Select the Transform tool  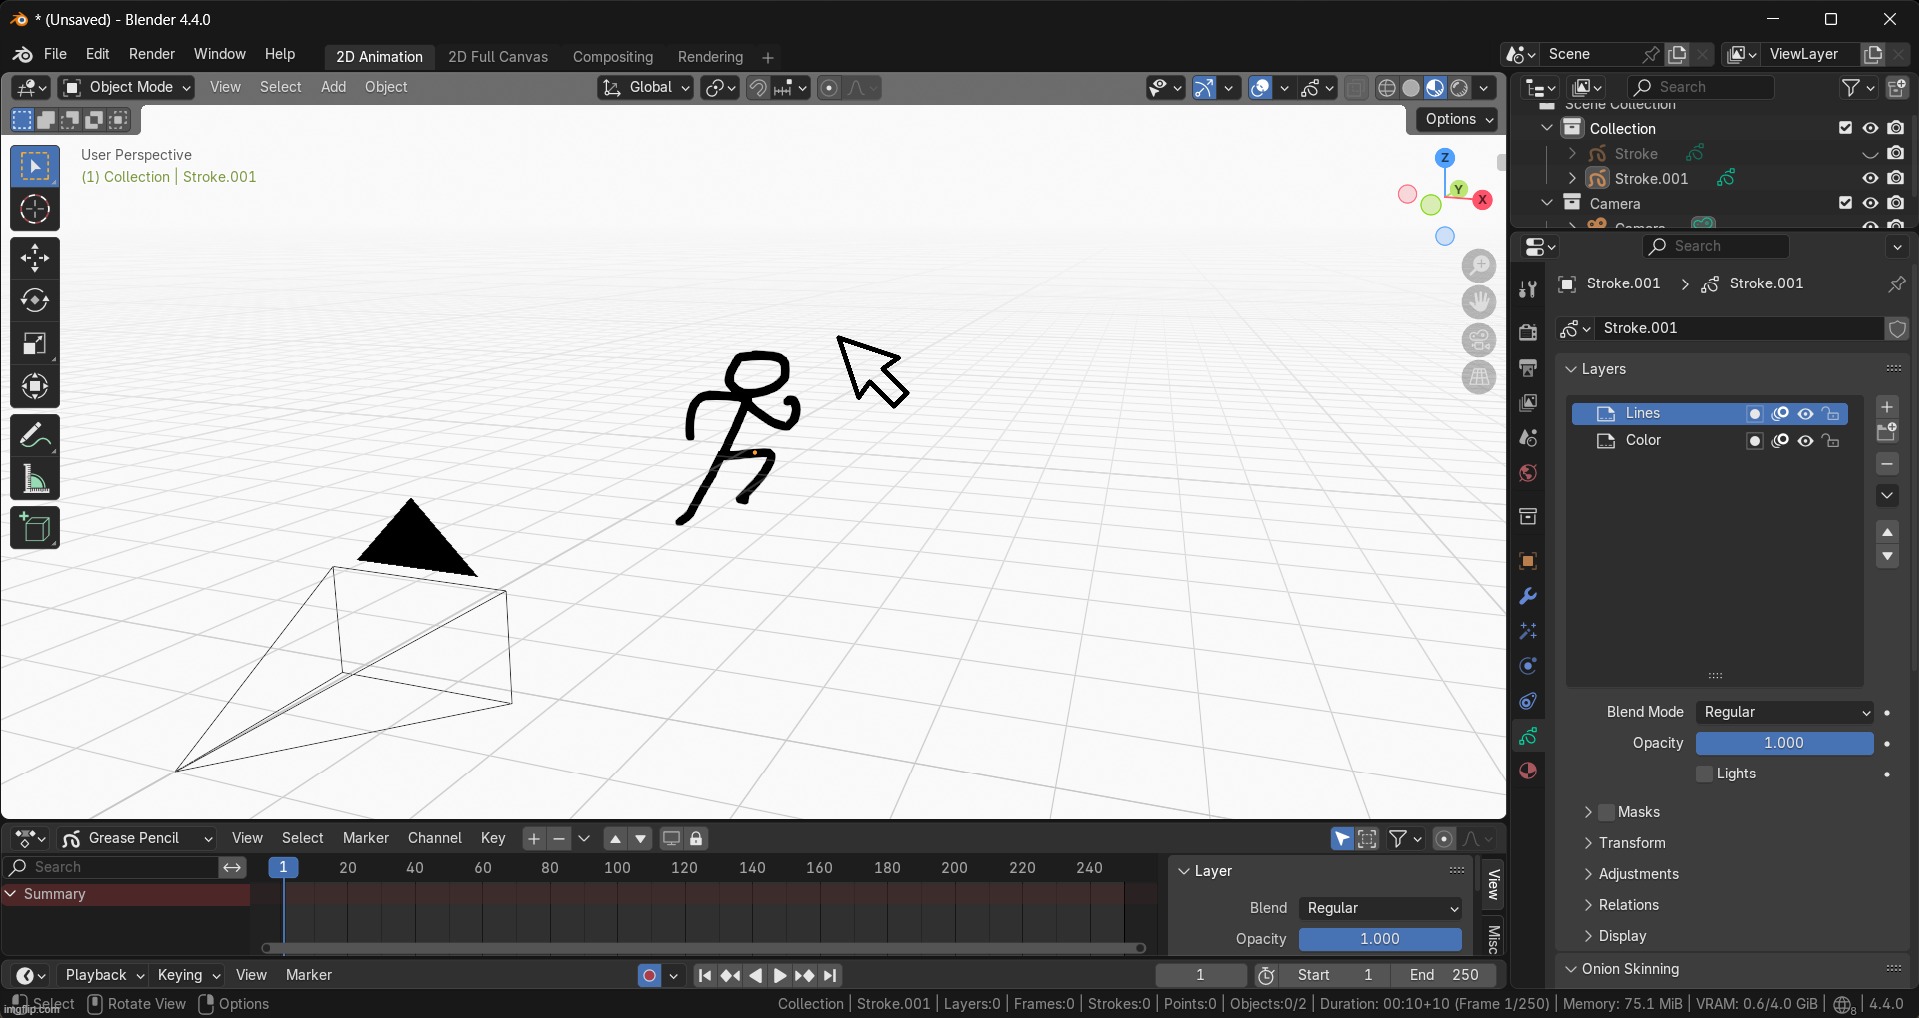[x=35, y=387]
